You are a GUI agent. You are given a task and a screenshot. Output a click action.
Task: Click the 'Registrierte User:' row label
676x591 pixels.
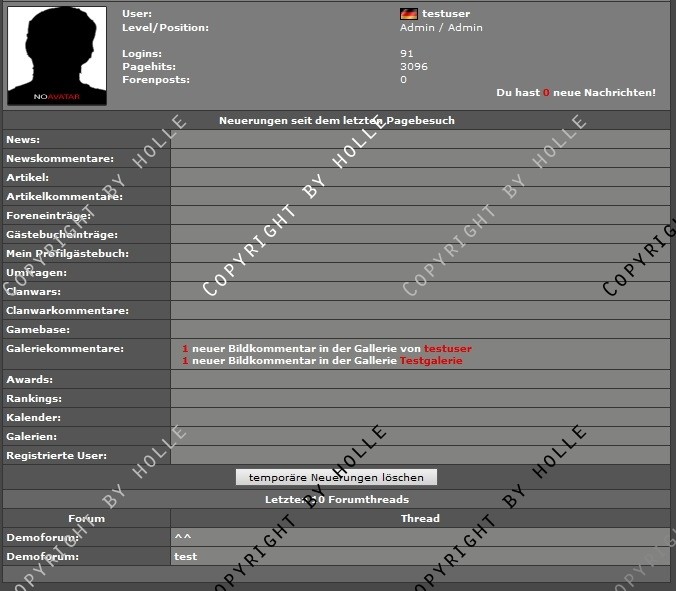pyautogui.click(x=56, y=455)
